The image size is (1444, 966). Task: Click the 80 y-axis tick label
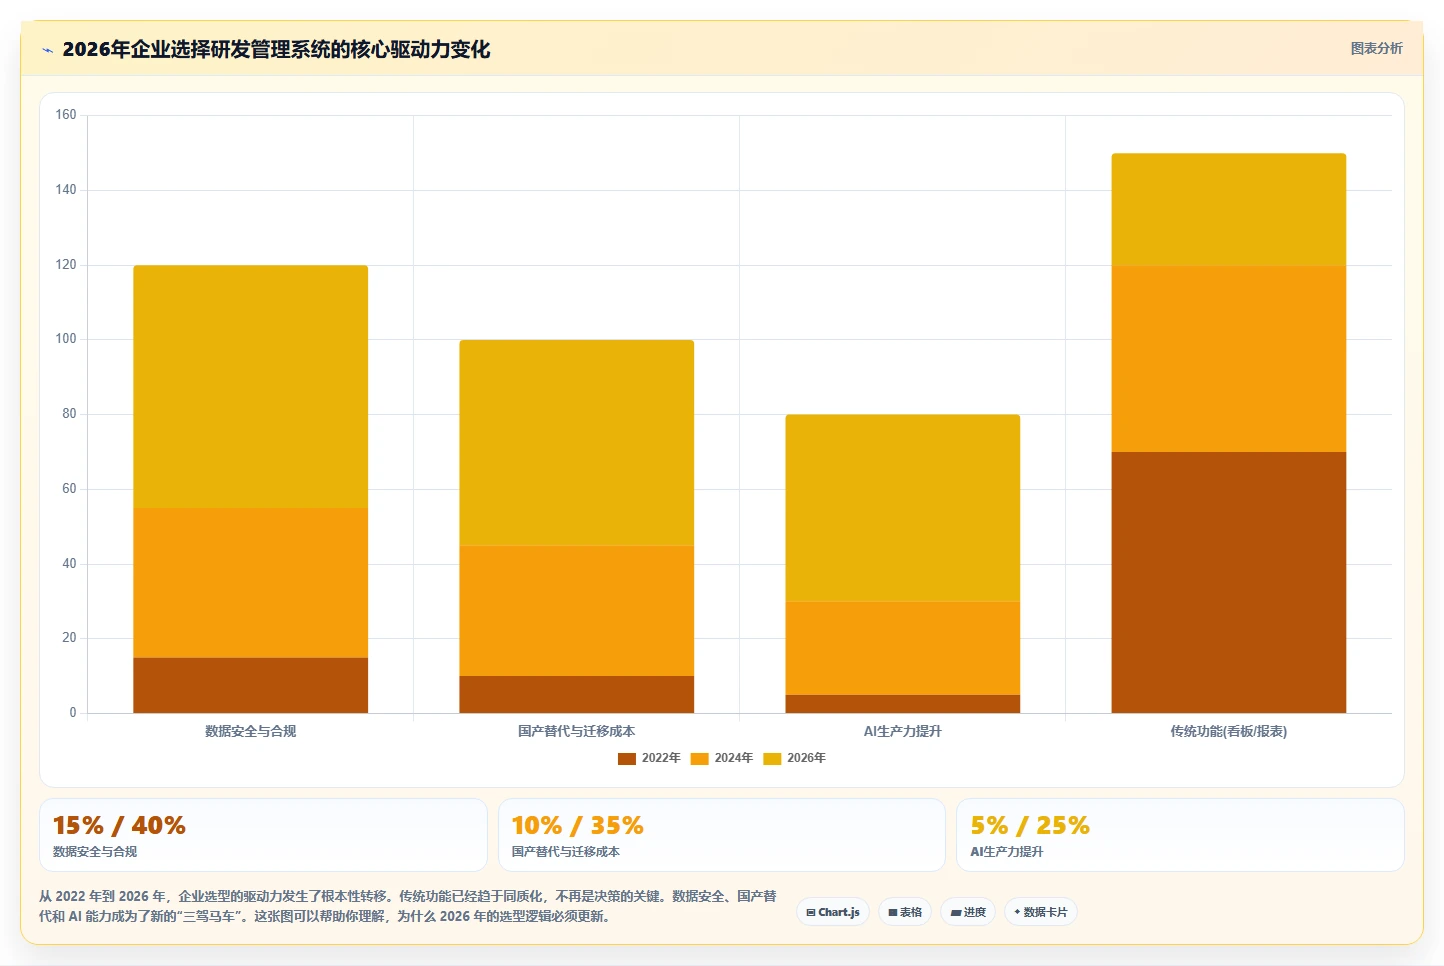69,414
